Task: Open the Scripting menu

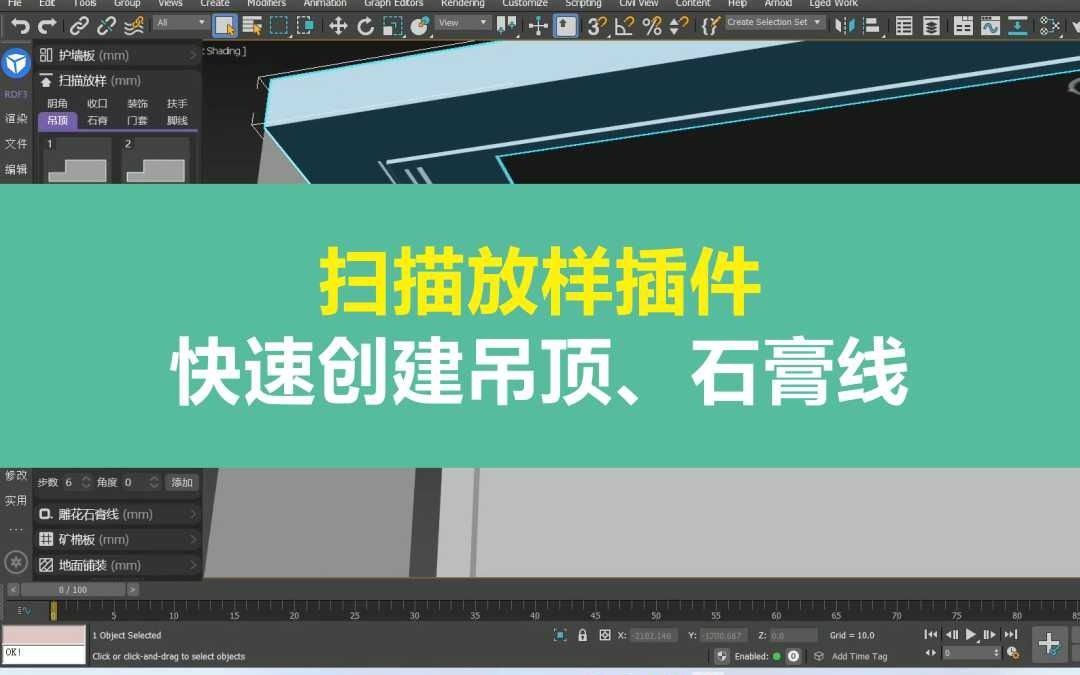Action: pyautogui.click(x=583, y=3)
